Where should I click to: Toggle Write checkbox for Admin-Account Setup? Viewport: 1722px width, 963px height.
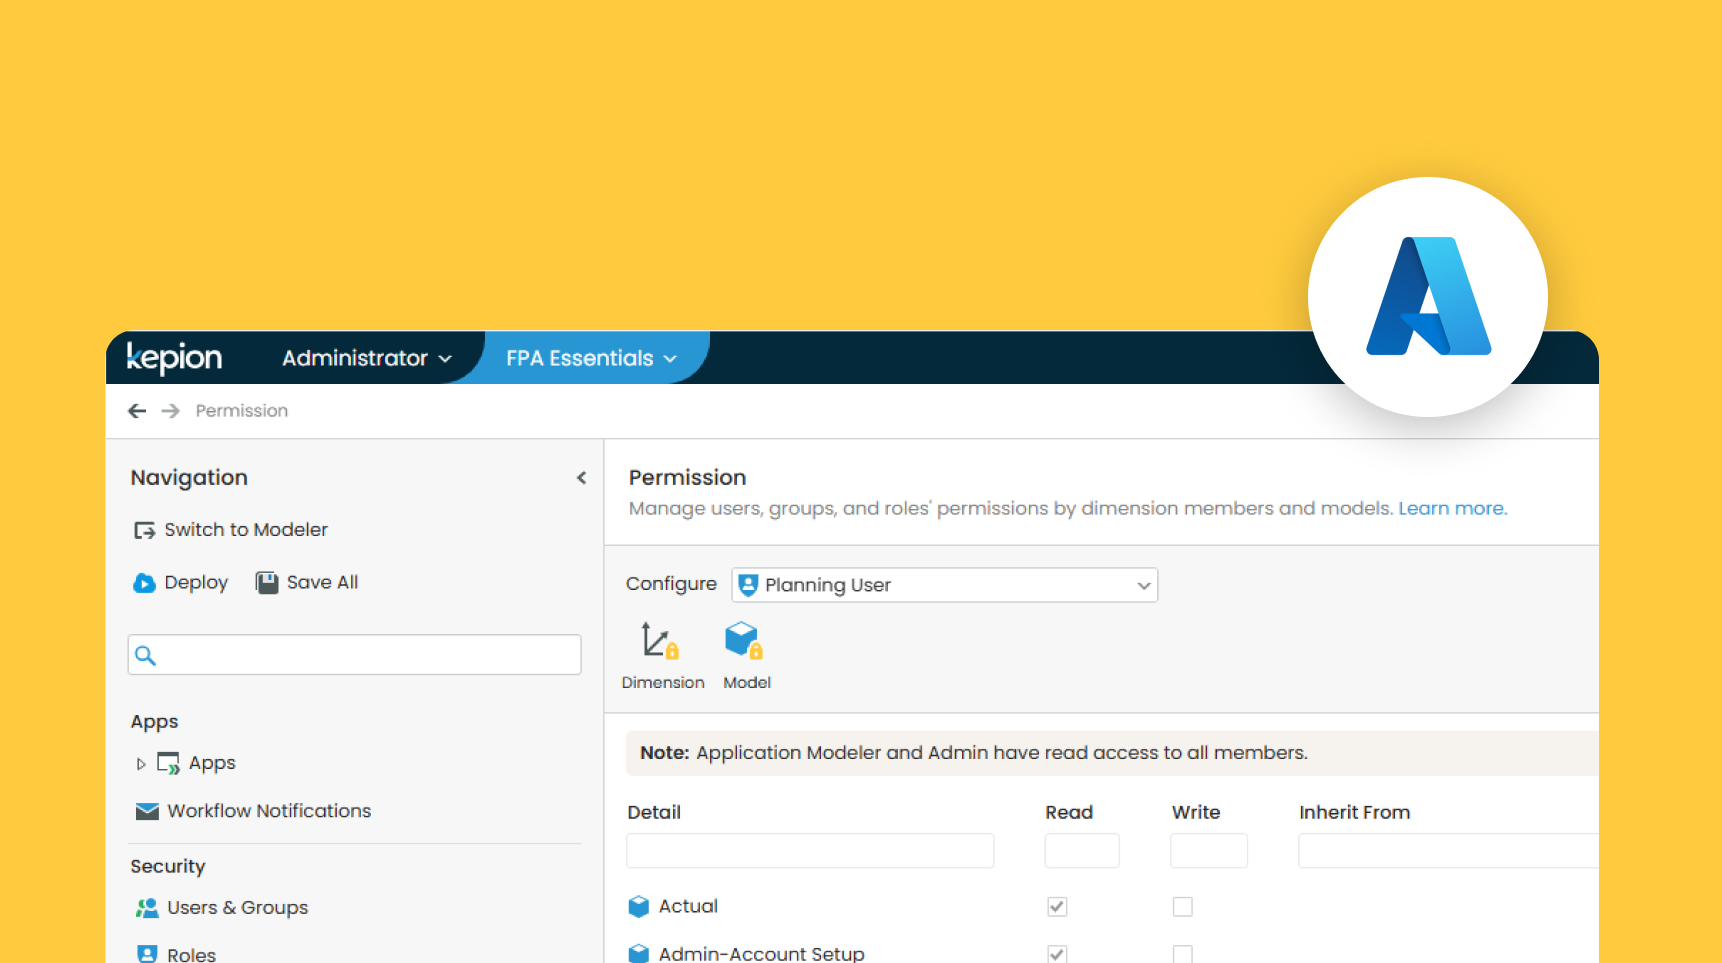tap(1182, 953)
